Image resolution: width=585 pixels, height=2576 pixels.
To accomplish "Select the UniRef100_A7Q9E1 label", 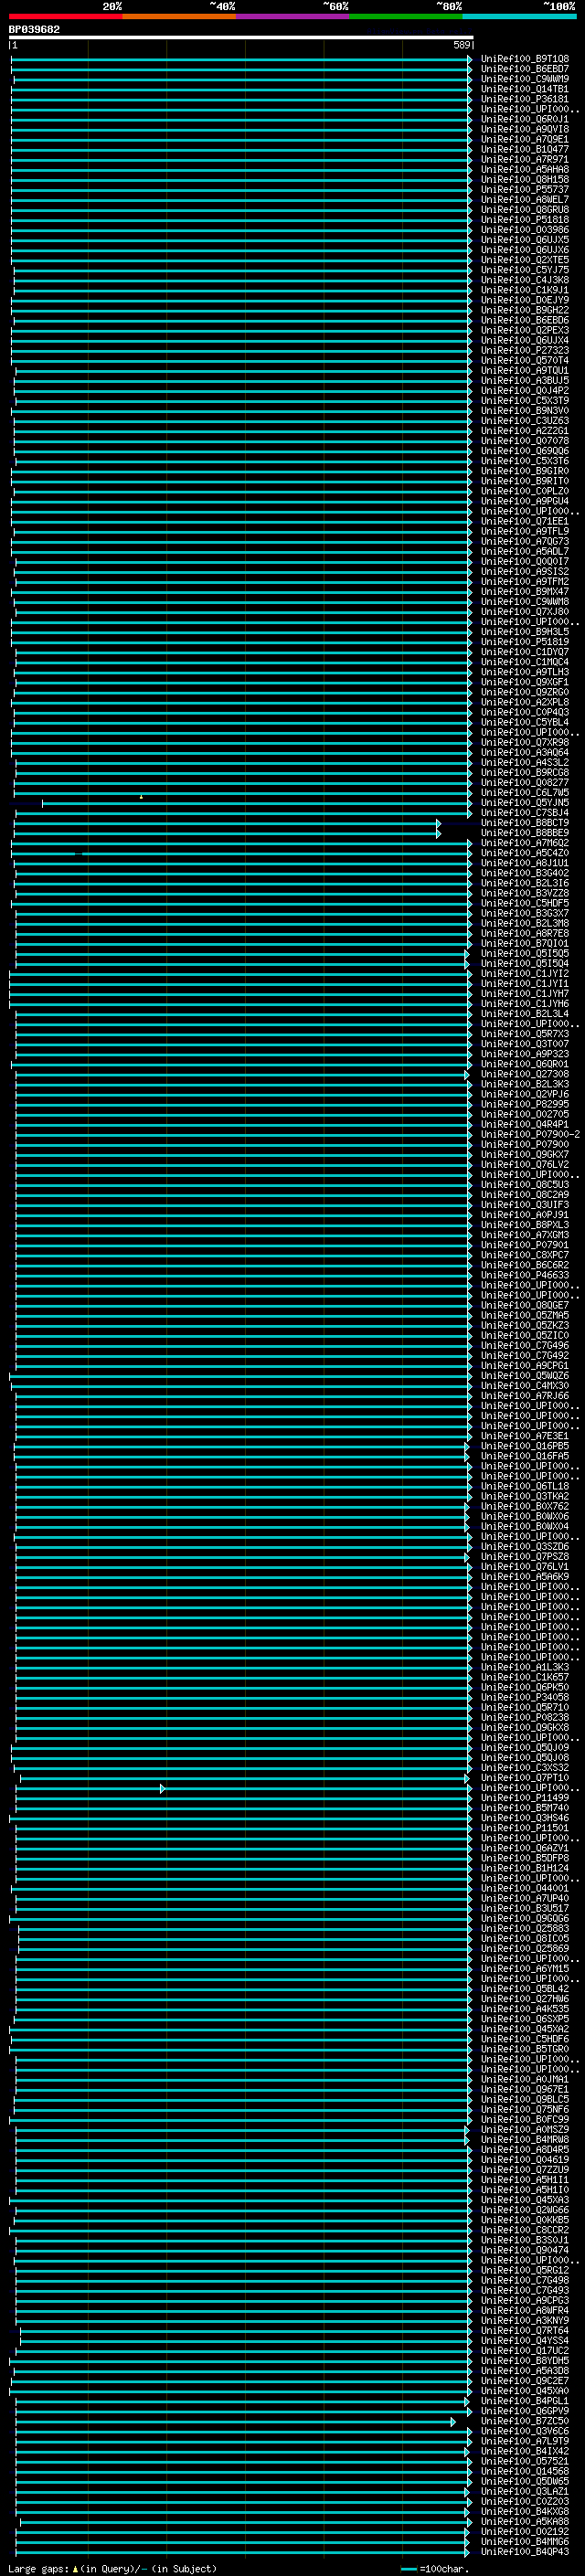I will pos(524,139).
